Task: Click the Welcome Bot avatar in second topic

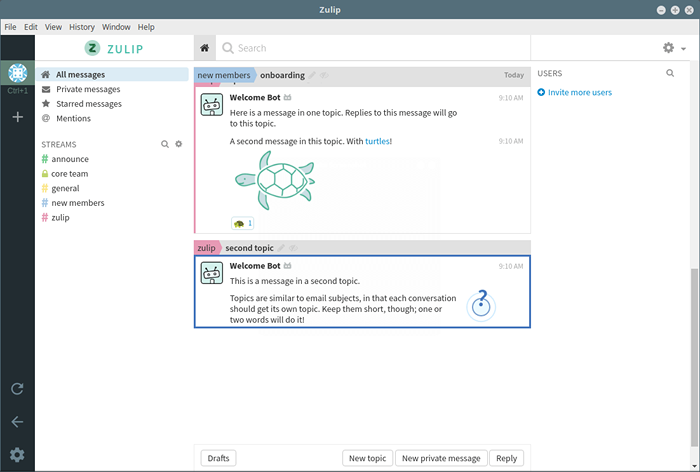Action: (212, 273)
